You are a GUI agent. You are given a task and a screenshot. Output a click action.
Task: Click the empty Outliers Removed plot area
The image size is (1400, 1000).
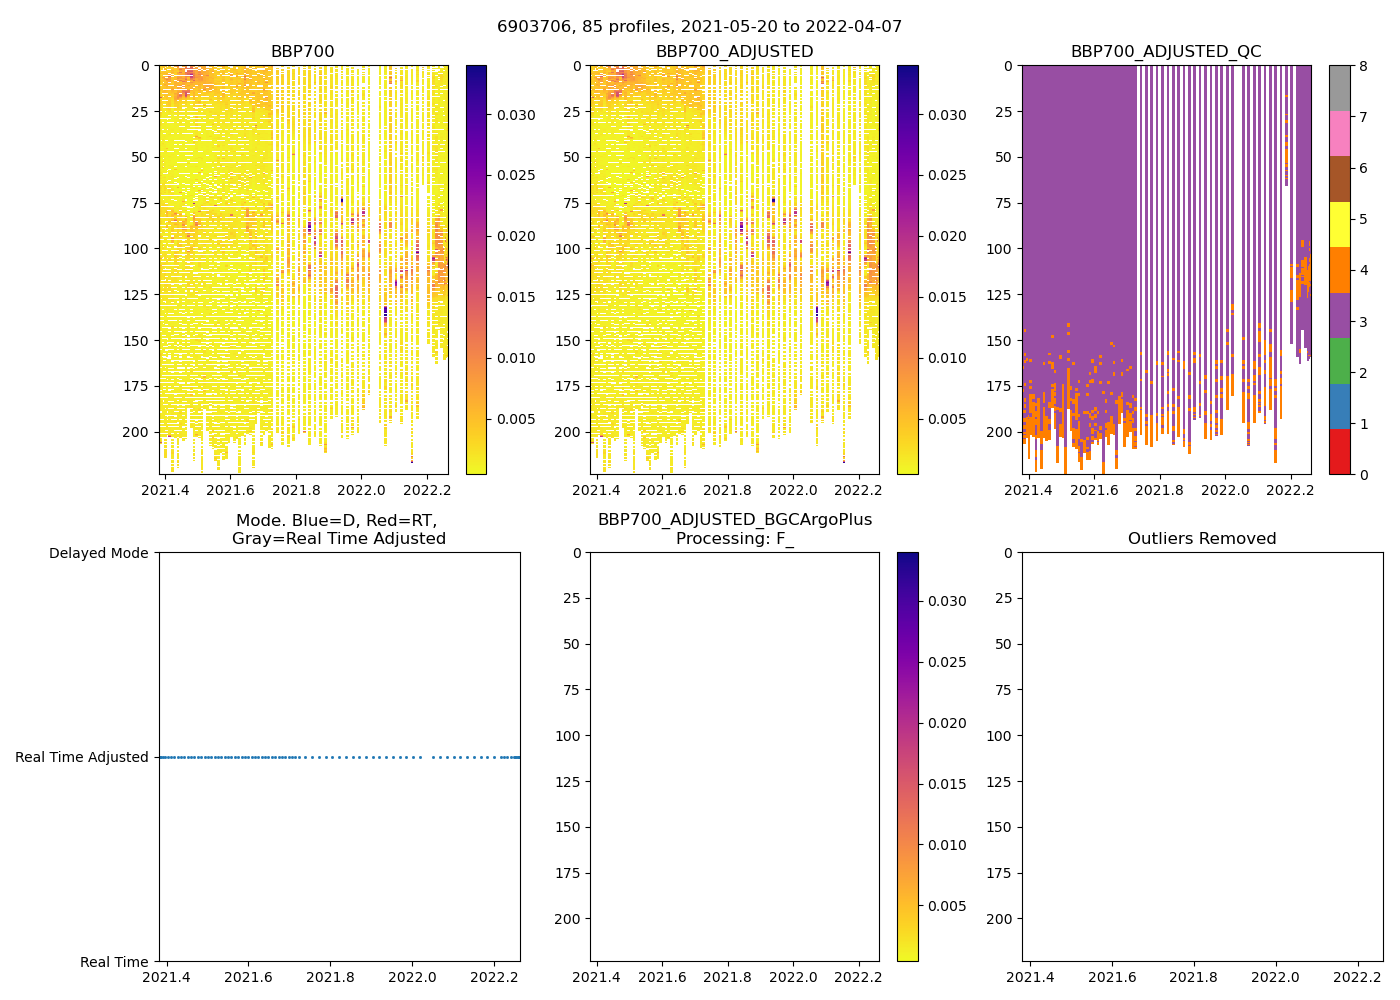coord(1202,757)
